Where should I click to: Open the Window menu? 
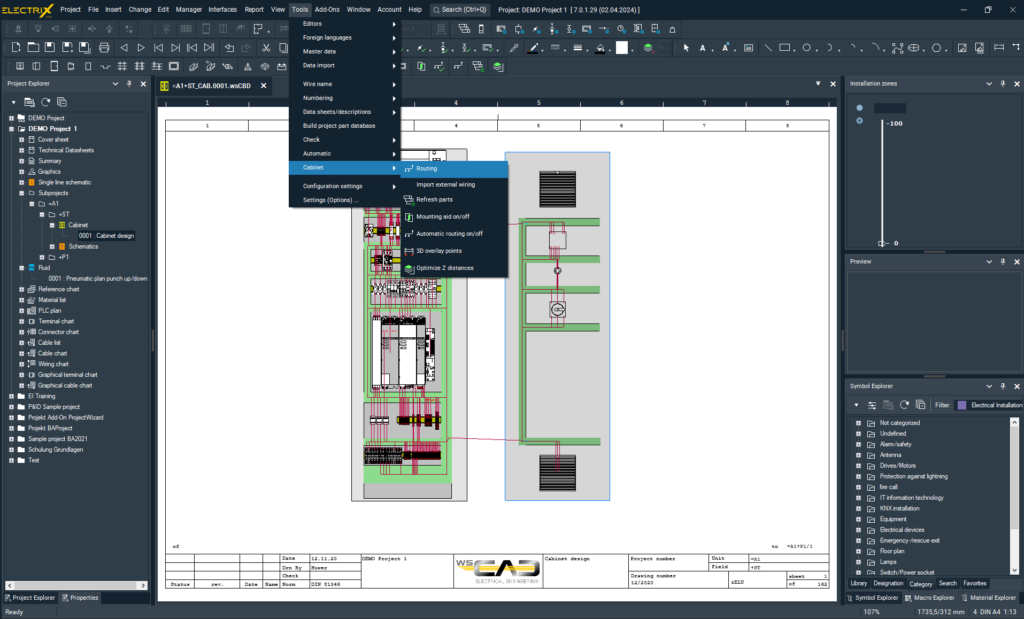[358, 9]
